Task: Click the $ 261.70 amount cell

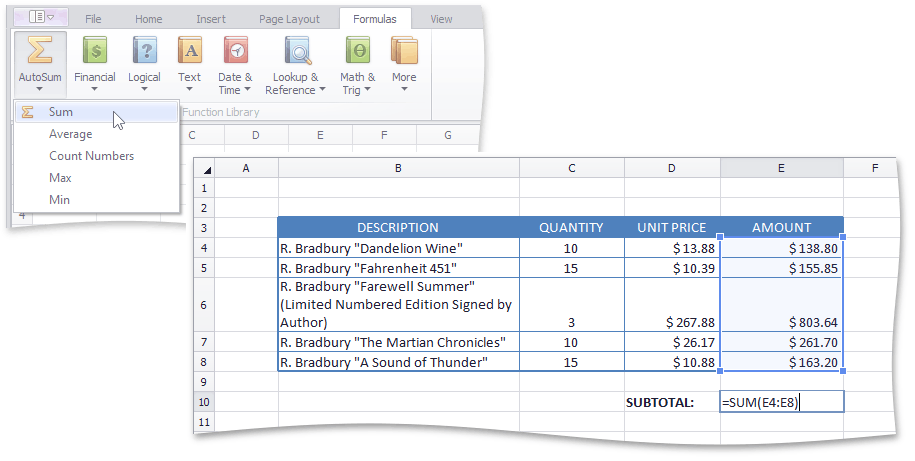Action: [x=782, y=342]
